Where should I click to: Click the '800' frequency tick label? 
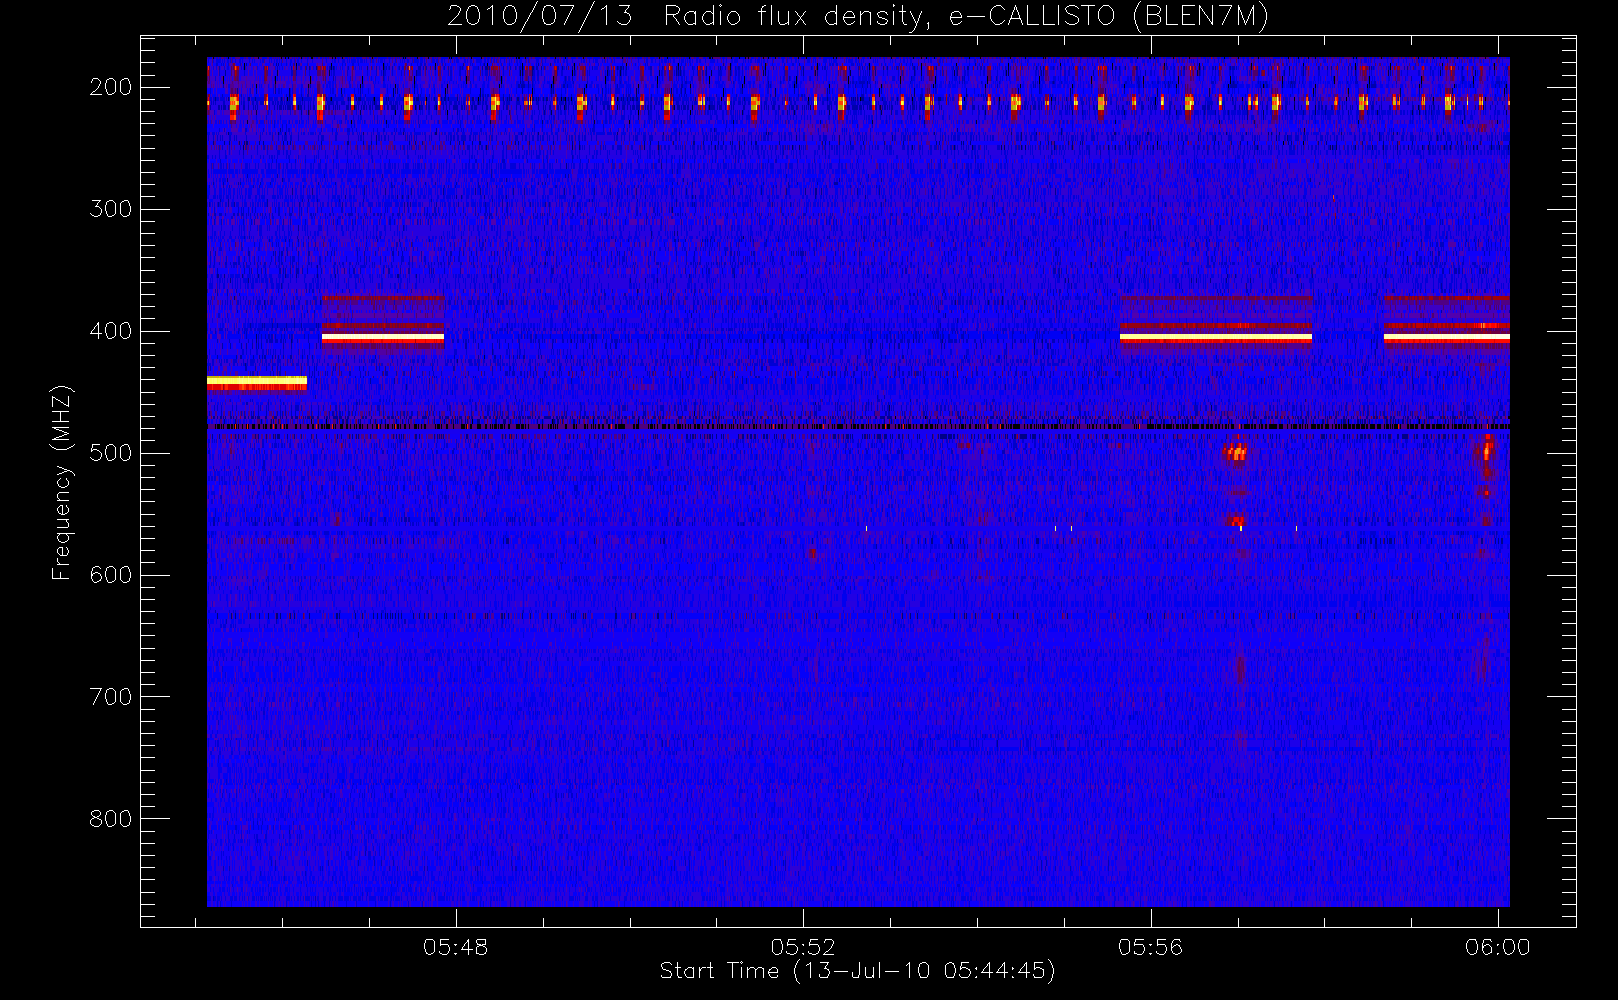pos(111,819)
